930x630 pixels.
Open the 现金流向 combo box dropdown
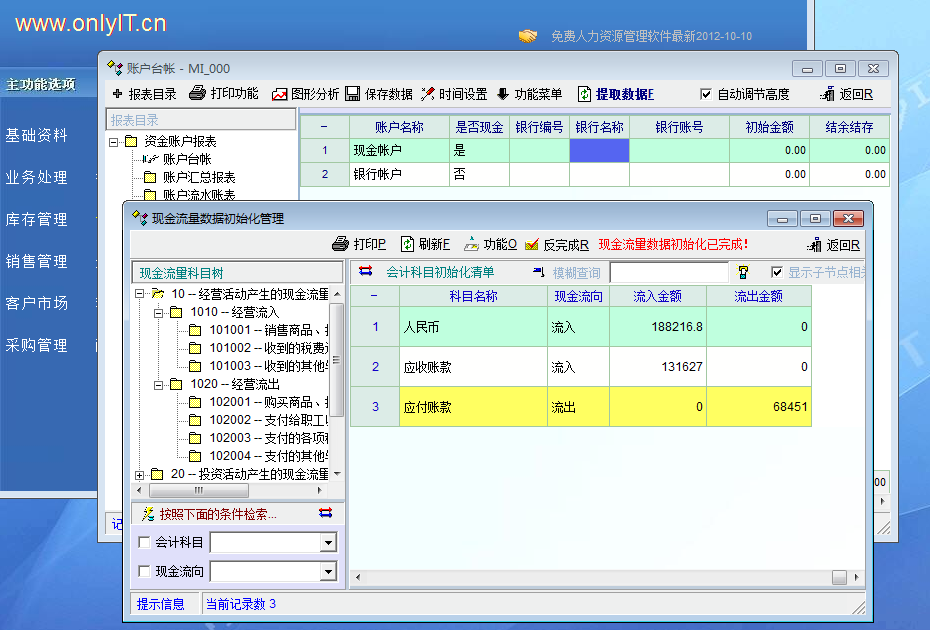click(327, 572)
